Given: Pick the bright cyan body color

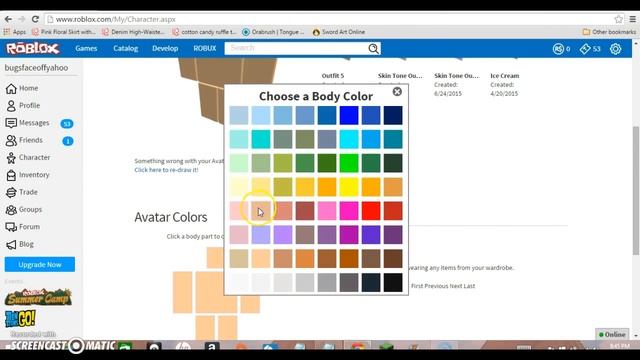Looking at the screenshot, I should pyautogui.click(x=349, y=139).
